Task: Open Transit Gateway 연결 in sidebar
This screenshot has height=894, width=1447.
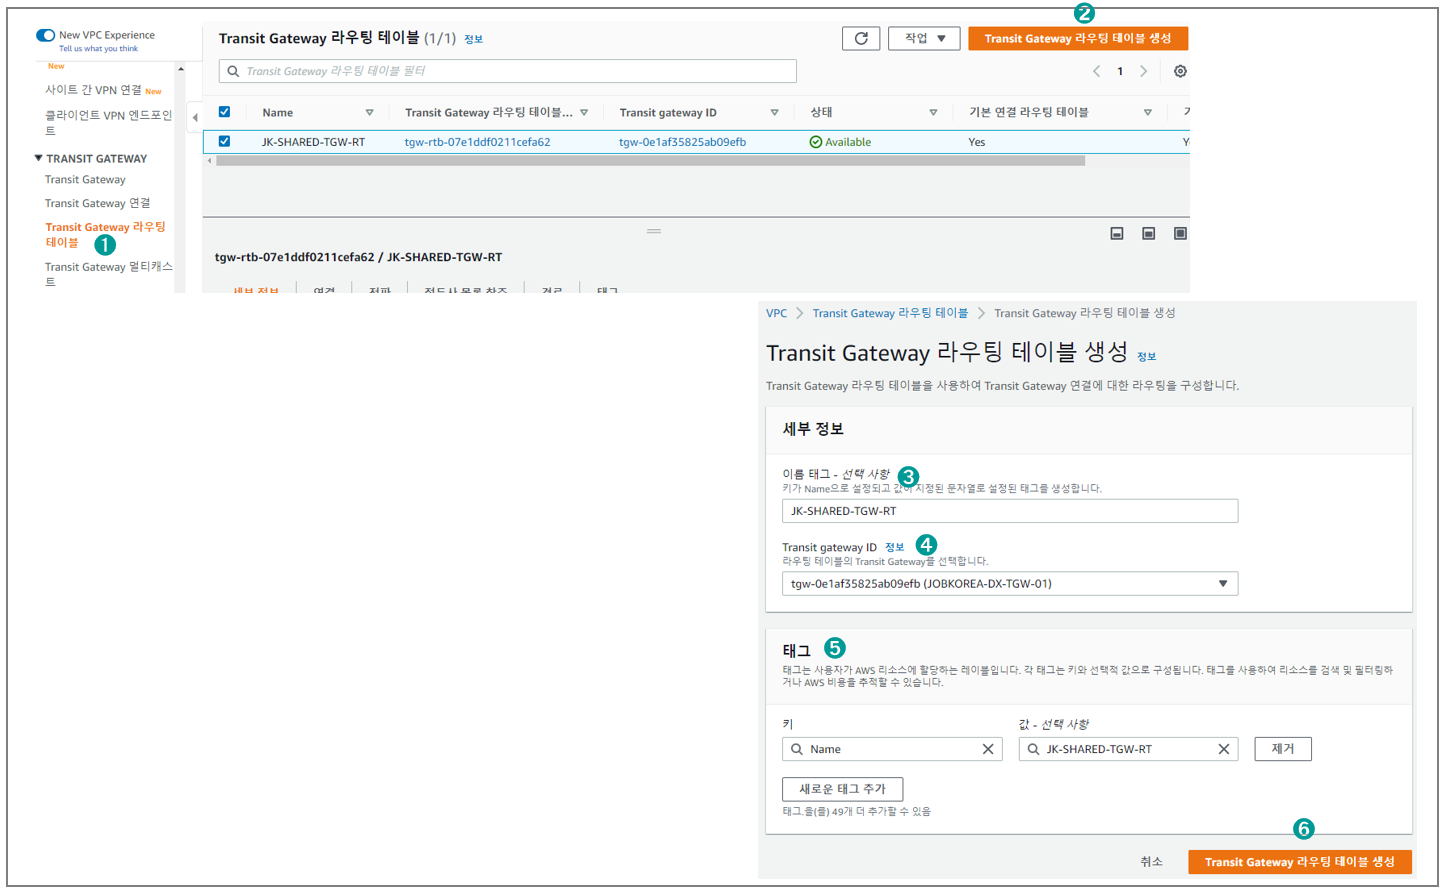Action: [97, 203]
